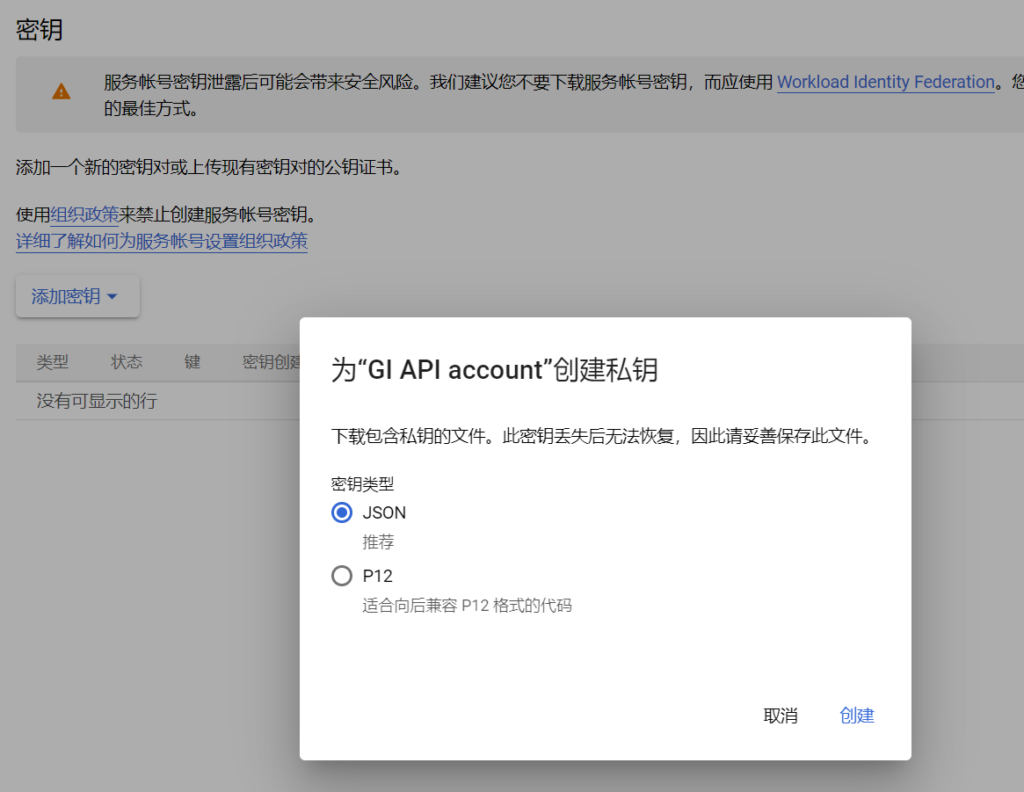1024x792 pixels.
Task: Open 详细了解如何为服务帐号设置组织政策 link
Action: tap(161, 240)
